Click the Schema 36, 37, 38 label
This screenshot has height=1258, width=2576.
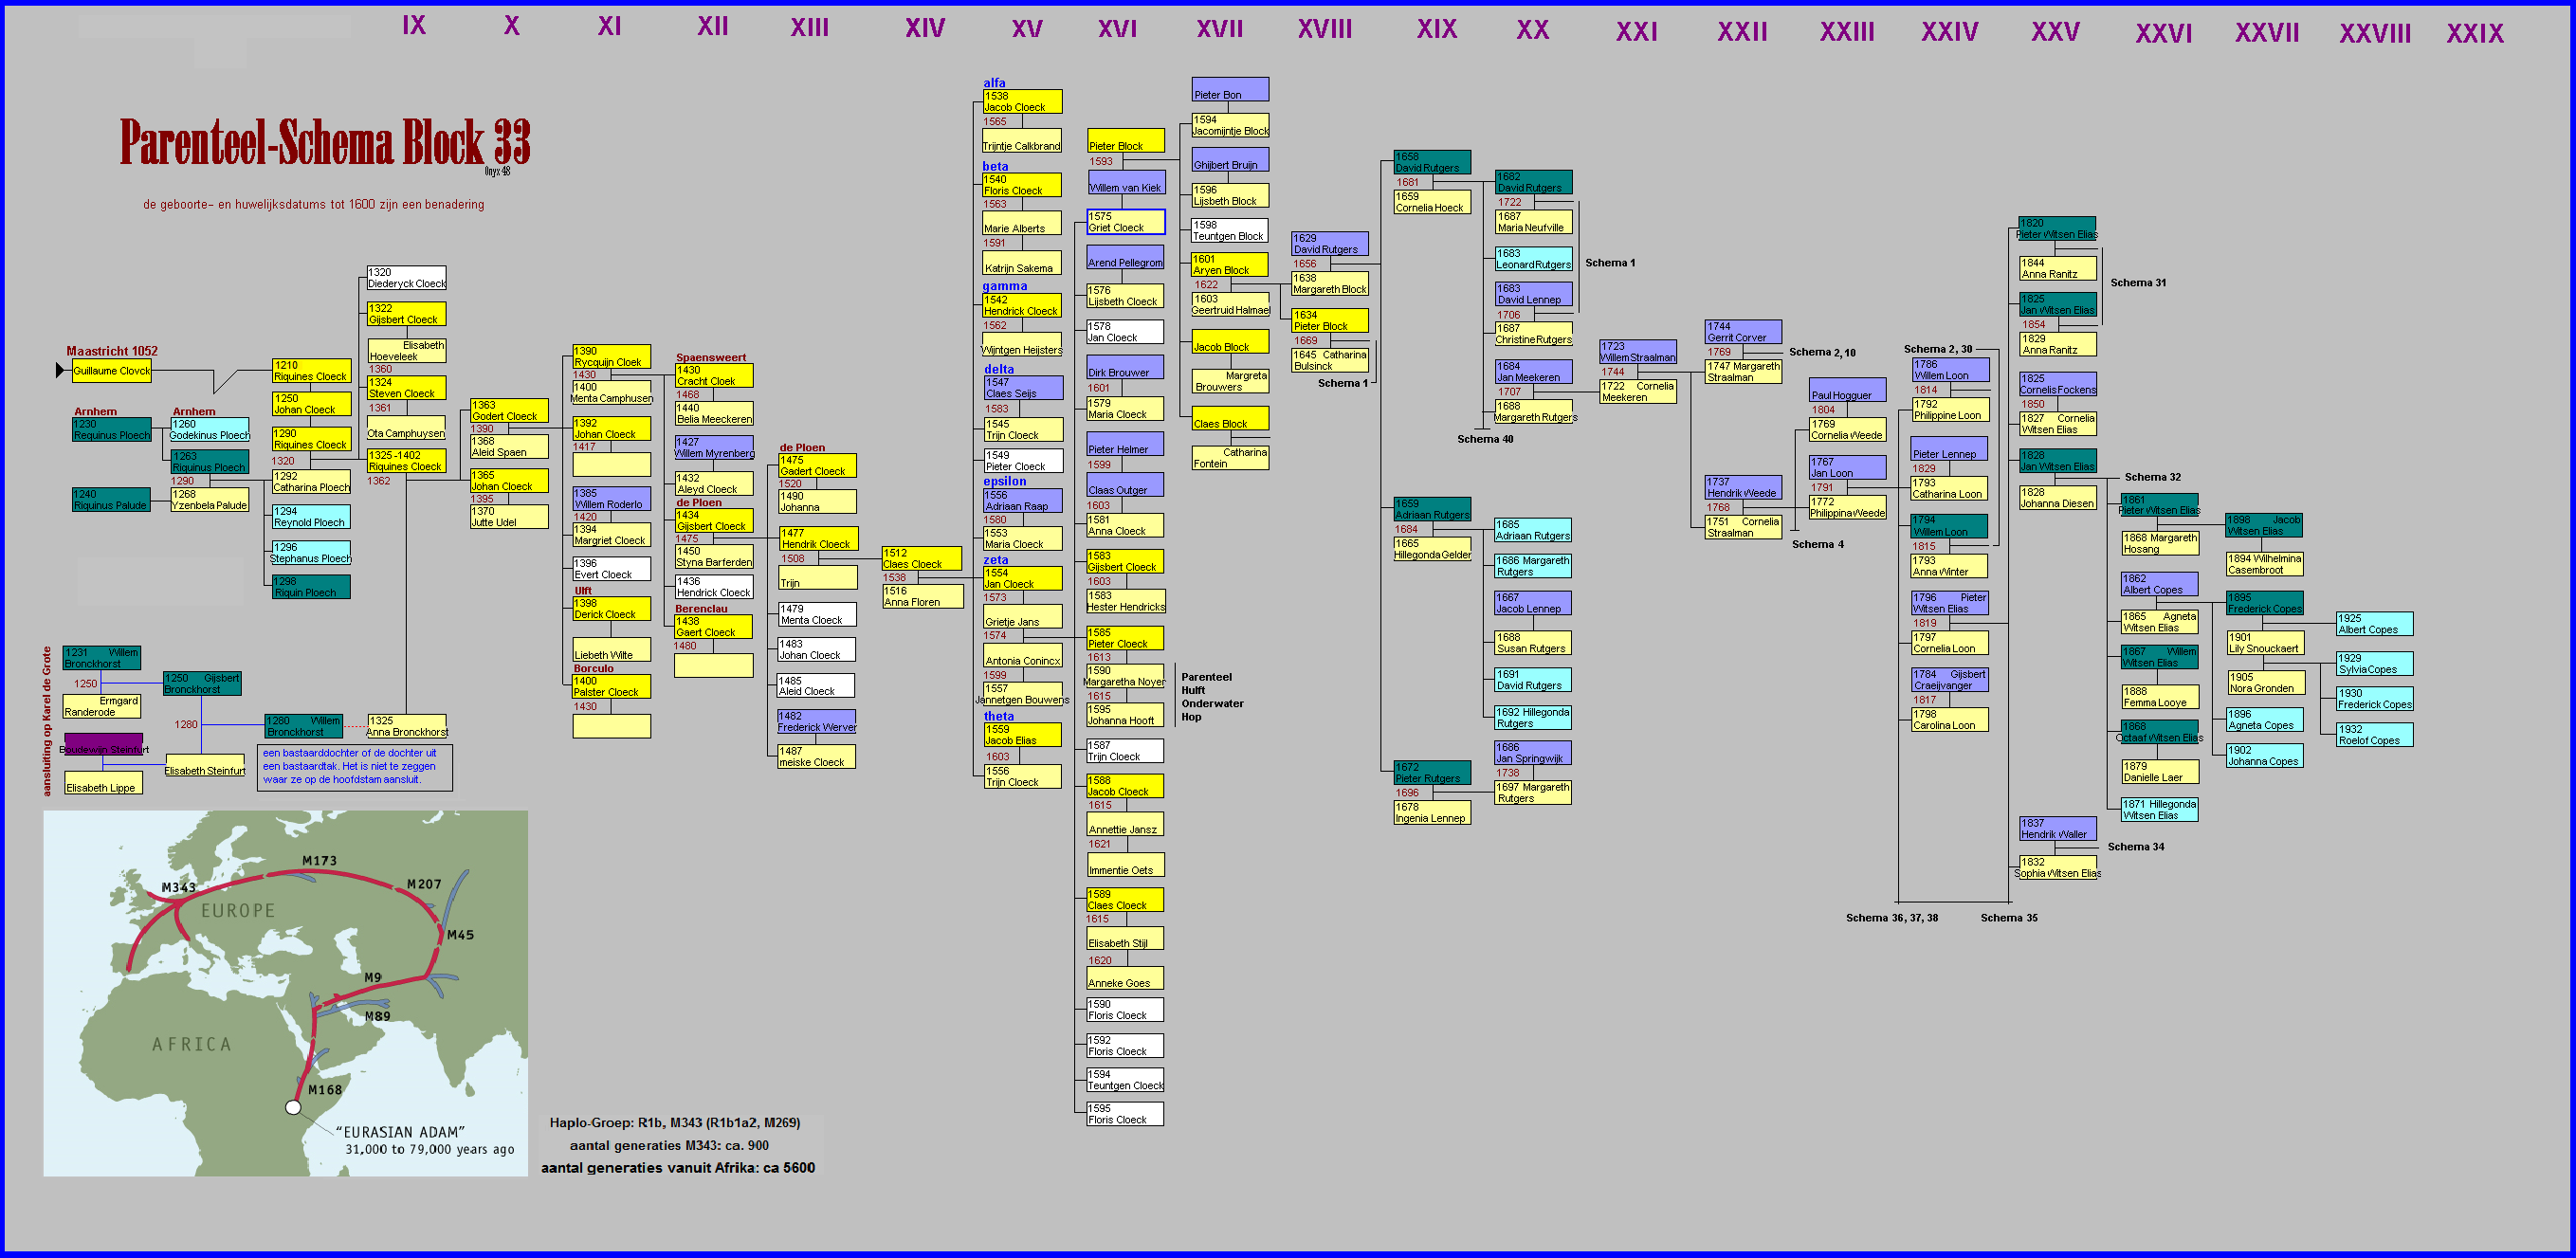point(1891,918)
